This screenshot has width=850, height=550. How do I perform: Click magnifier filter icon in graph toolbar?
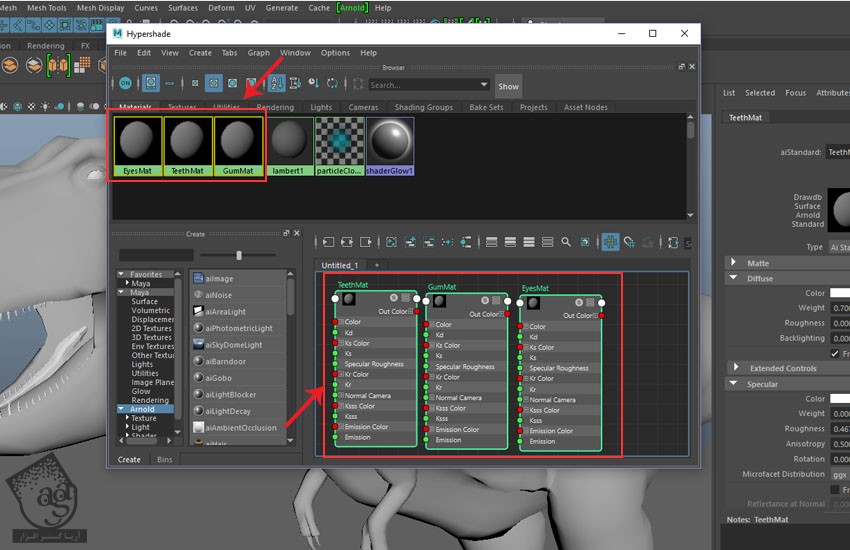pos(566,242)
